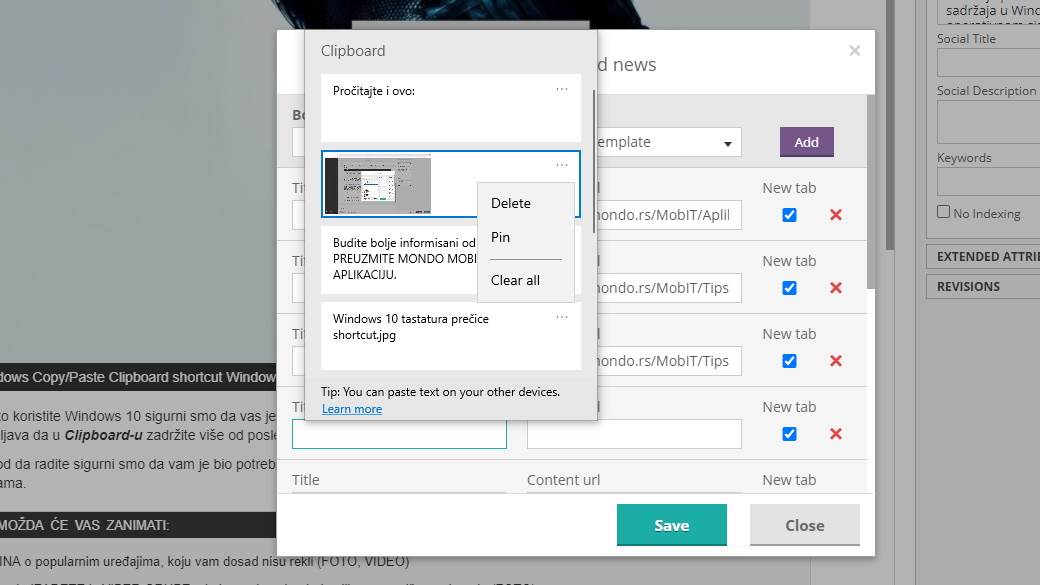
Task: Remove the first row with the MobIT/Aplil URL
Action: 836,215
